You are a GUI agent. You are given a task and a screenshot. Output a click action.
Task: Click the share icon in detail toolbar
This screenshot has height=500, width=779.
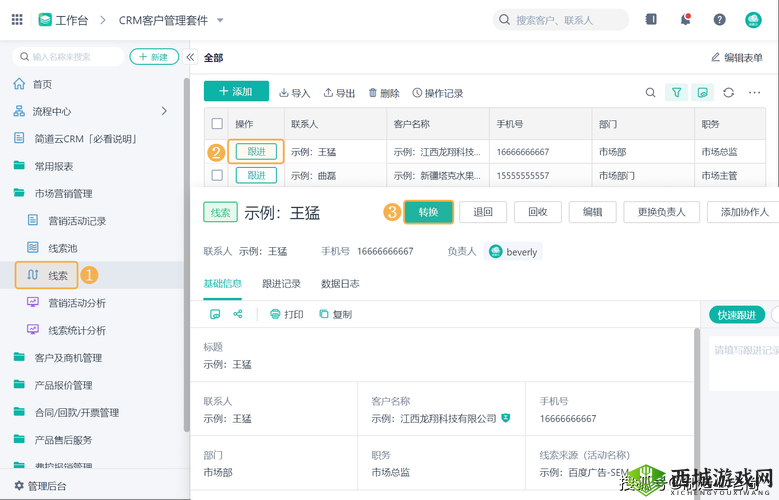238,314
